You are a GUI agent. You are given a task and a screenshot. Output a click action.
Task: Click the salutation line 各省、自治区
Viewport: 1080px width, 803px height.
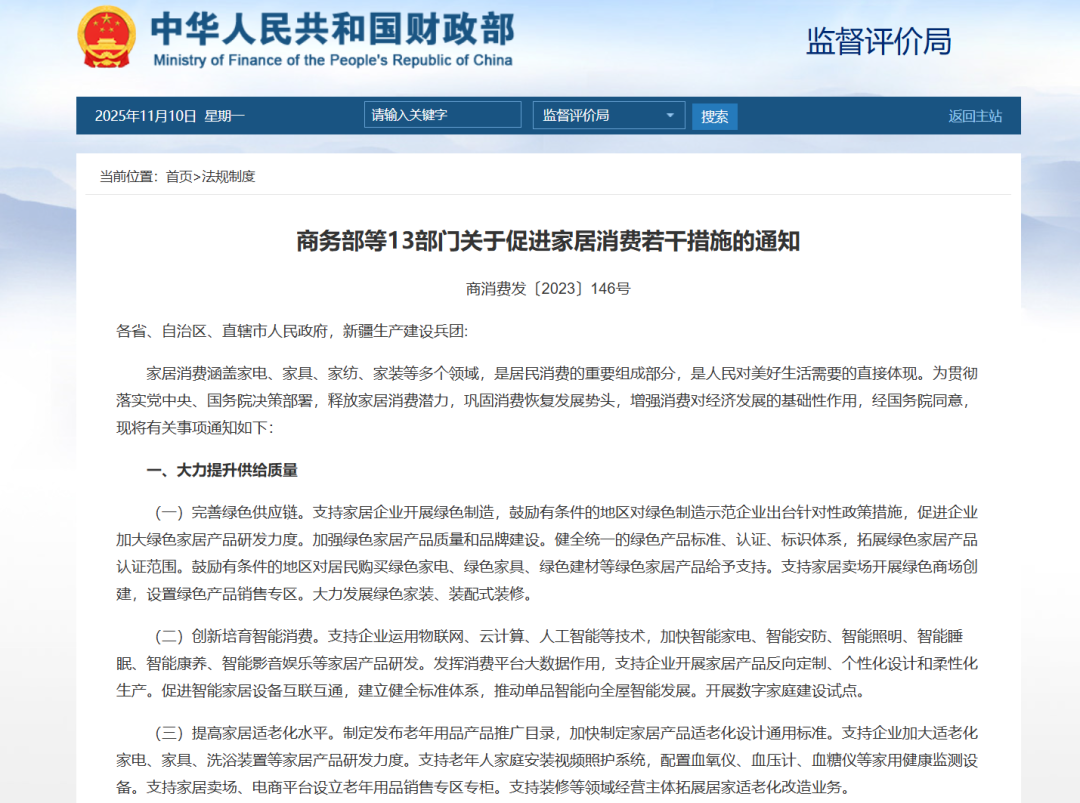[x=291, y=331]
